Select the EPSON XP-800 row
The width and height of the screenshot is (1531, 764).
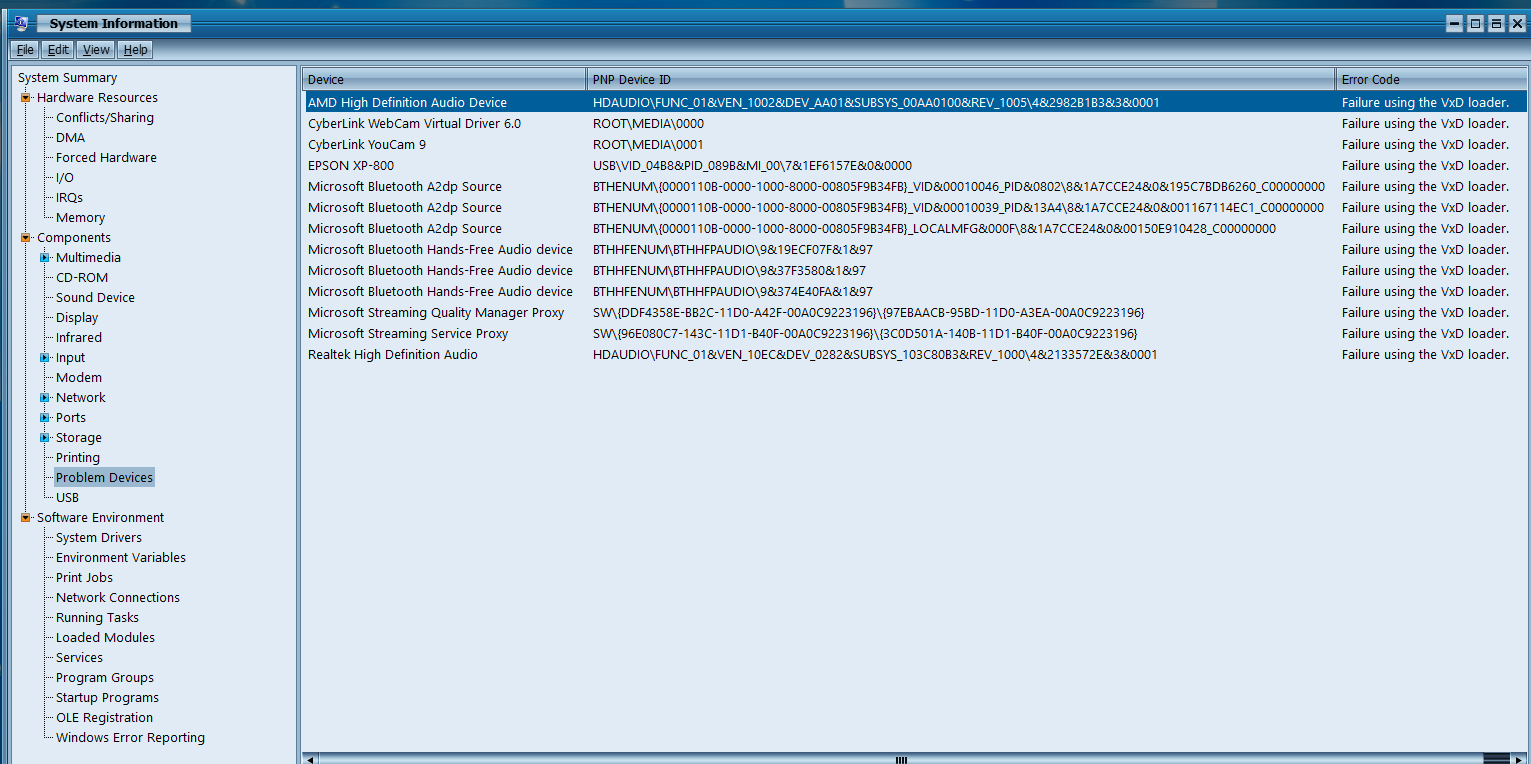coord(915,166)
